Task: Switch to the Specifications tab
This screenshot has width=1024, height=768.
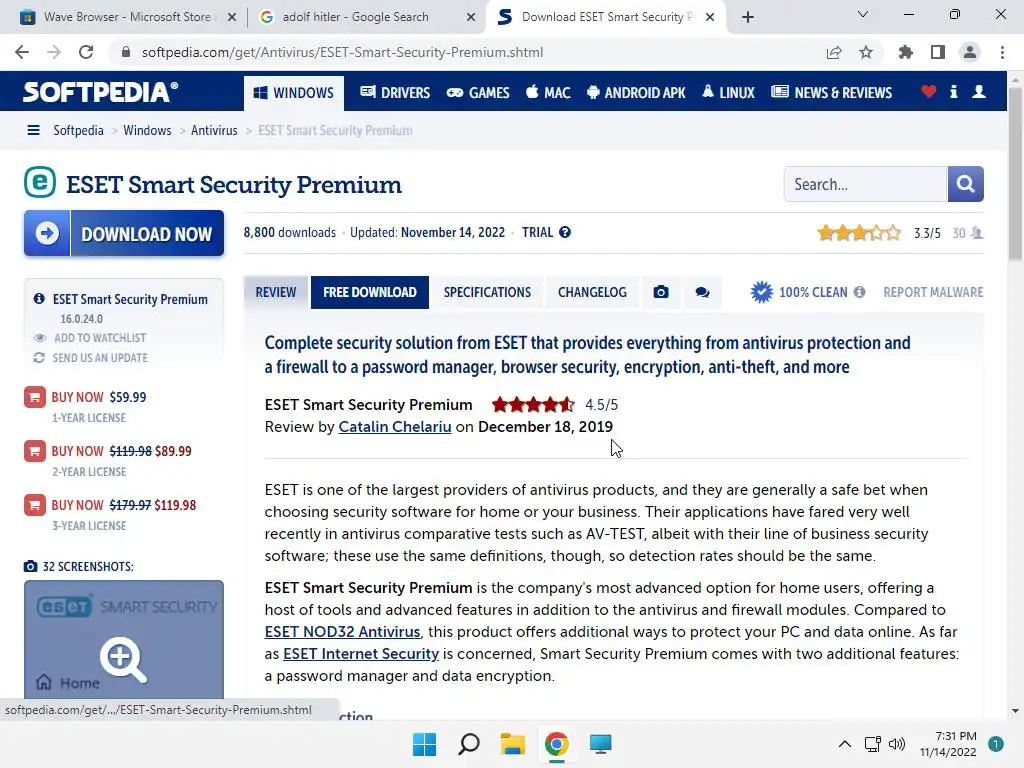Action: pos(487,292)
